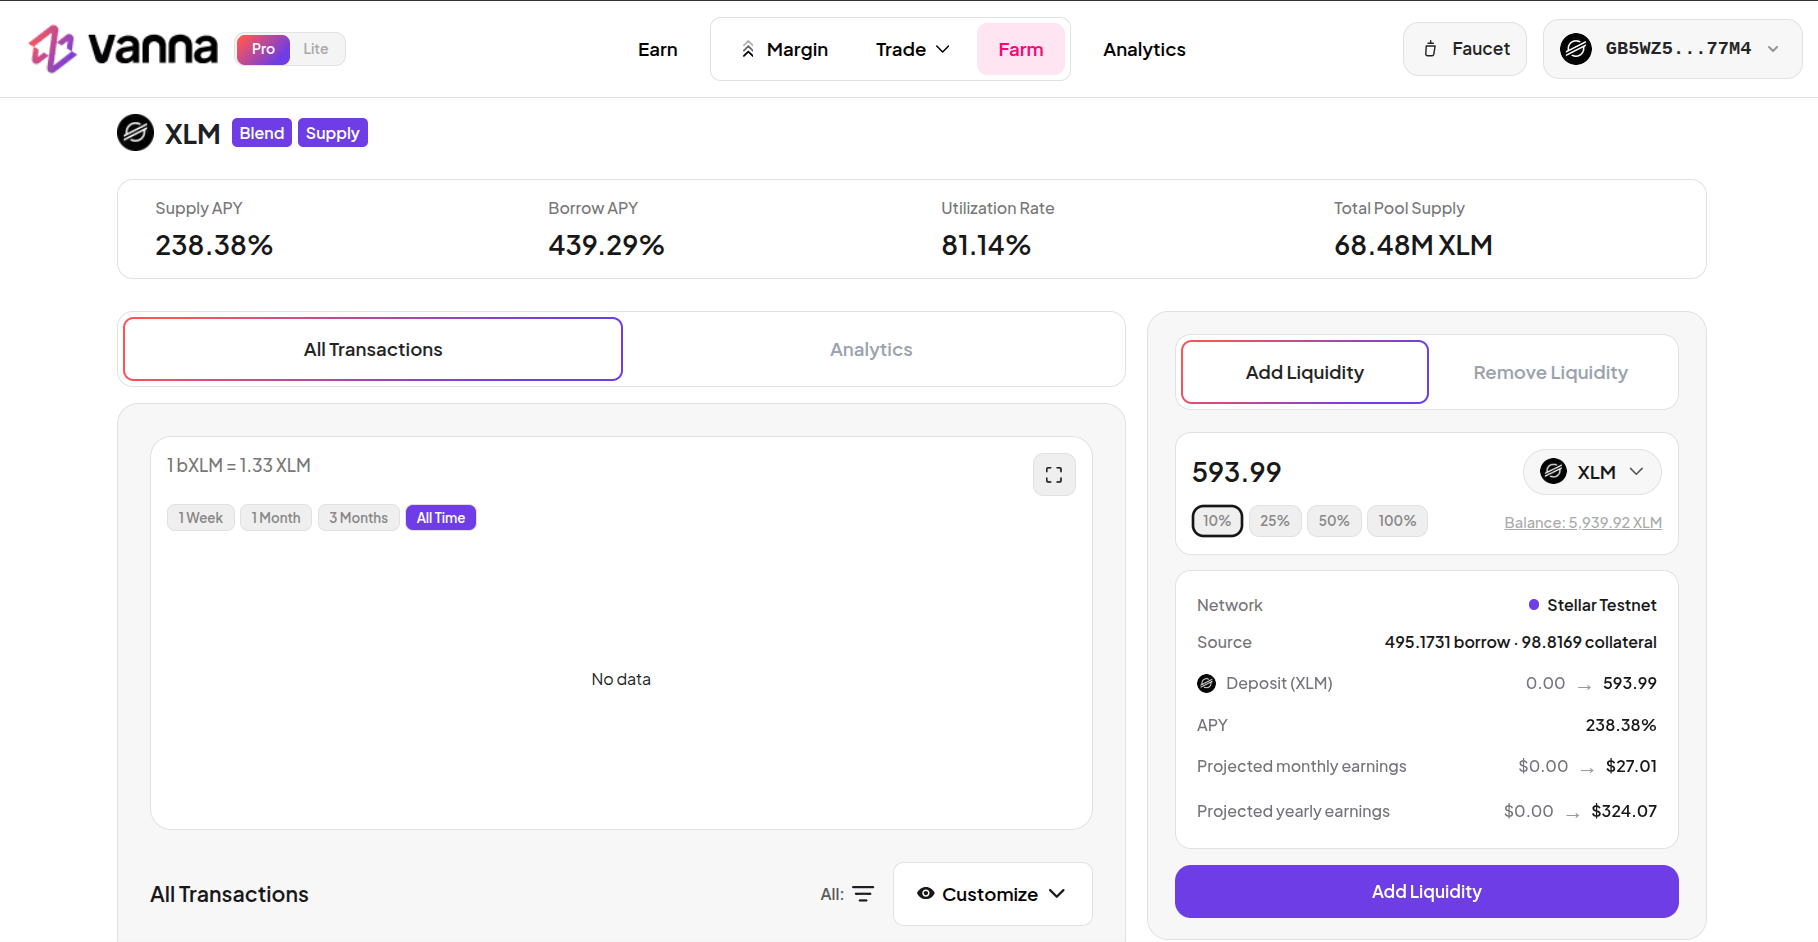Viewport: 1818px width, 942px height.
Task: Switch to the Analytics chart tab
Action: coord(871,349)
